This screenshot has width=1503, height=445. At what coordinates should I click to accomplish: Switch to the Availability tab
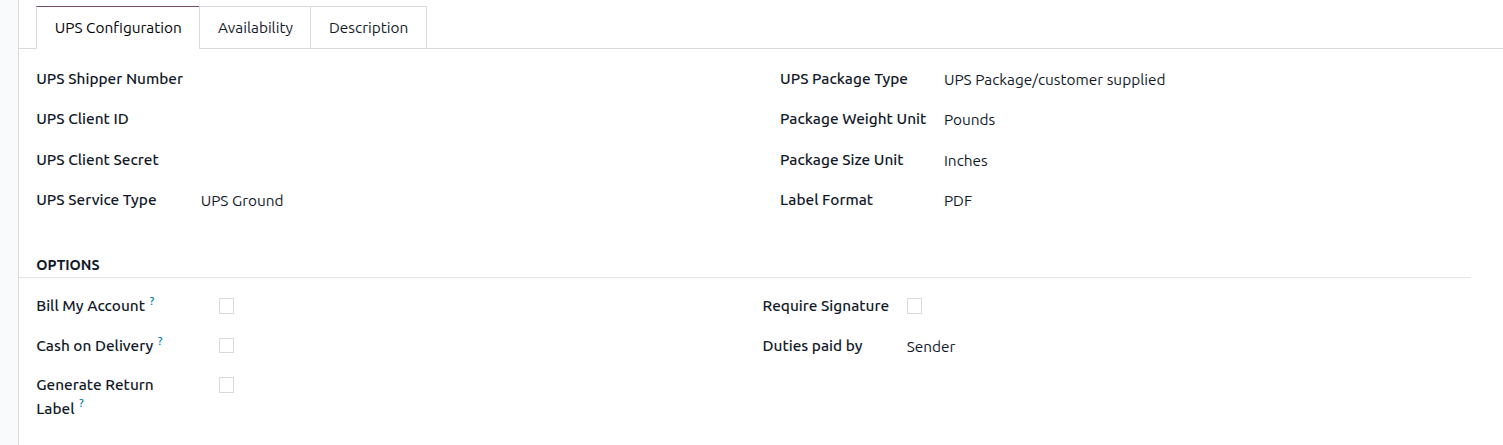tap(255, 28)
